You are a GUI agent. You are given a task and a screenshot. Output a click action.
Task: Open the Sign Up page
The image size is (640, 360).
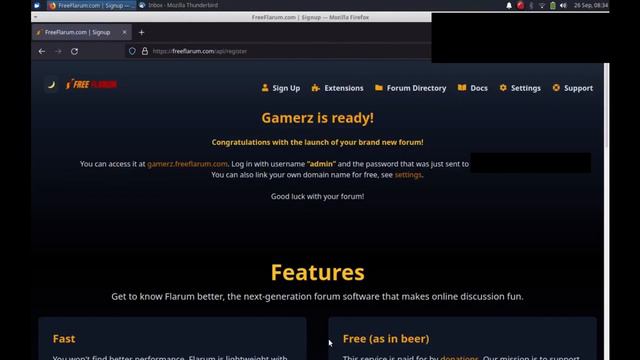coord(281,88)
